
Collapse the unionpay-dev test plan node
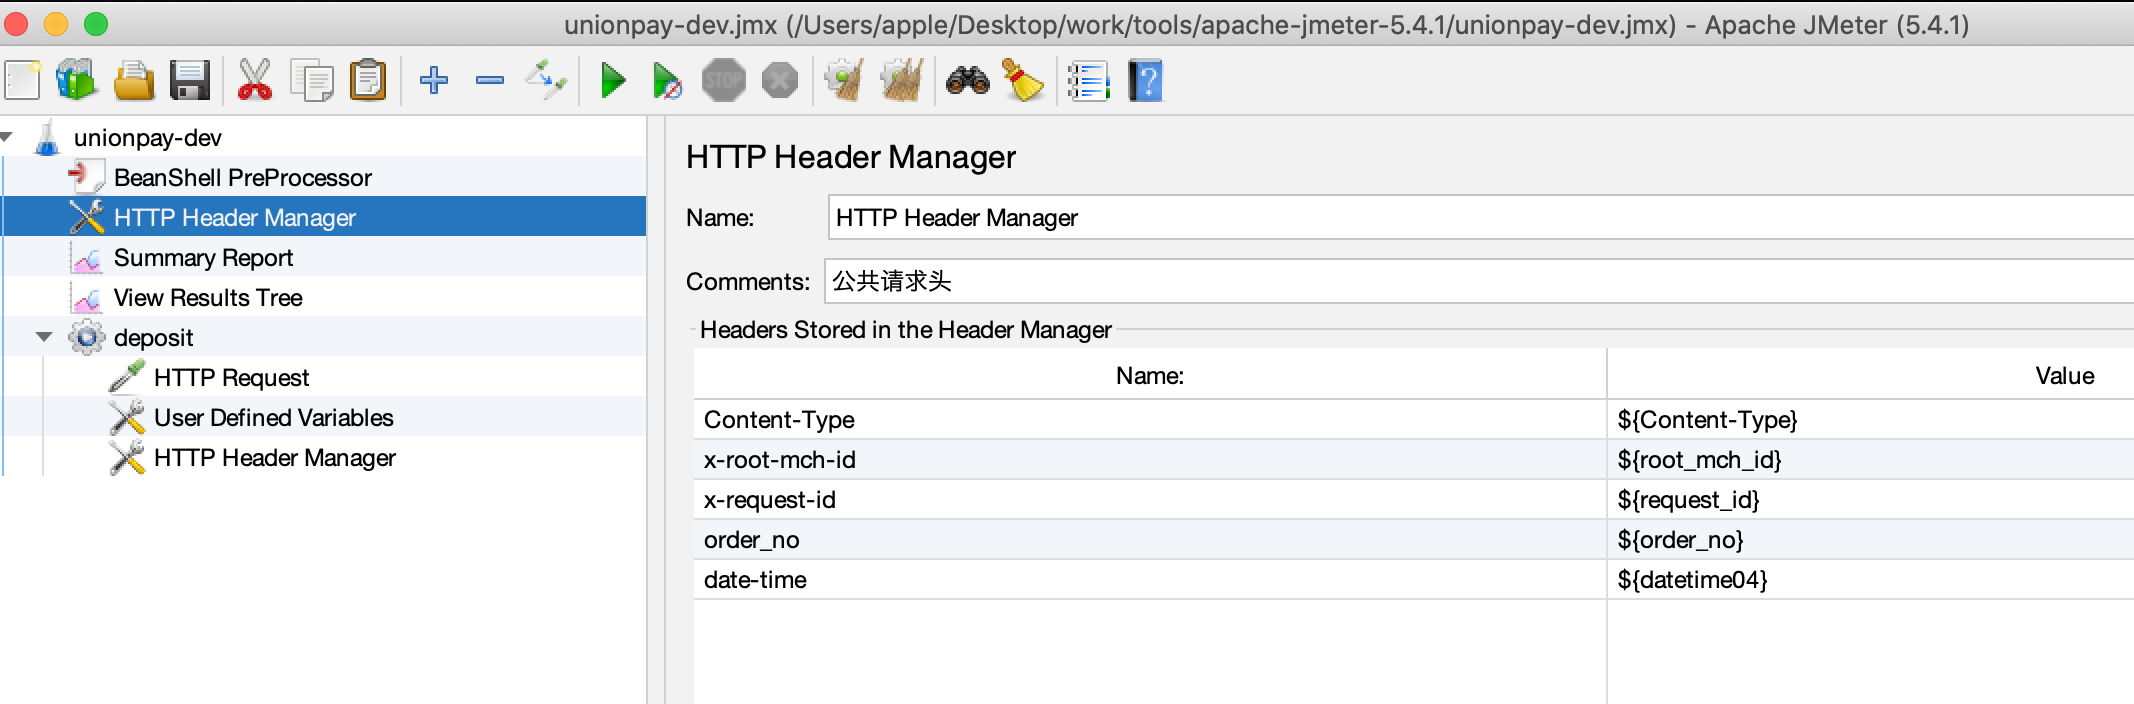(x=7, y=137)
